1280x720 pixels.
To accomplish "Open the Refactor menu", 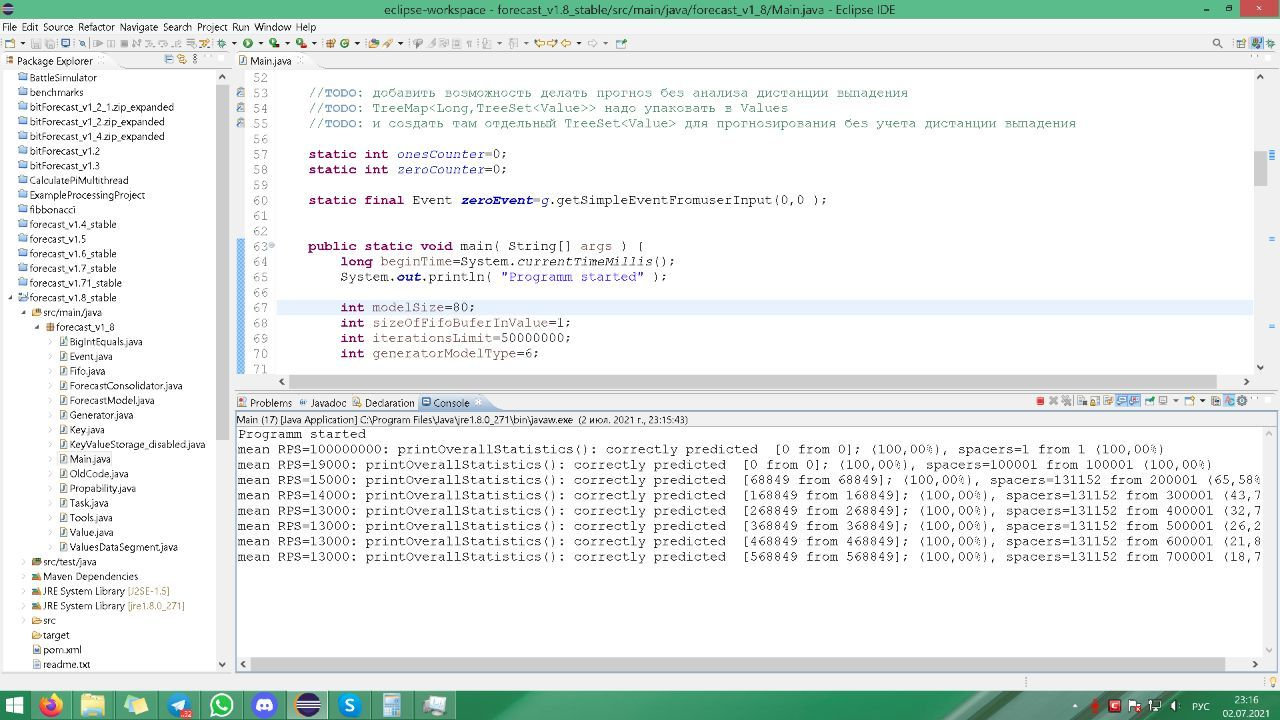I will point(96,27).
